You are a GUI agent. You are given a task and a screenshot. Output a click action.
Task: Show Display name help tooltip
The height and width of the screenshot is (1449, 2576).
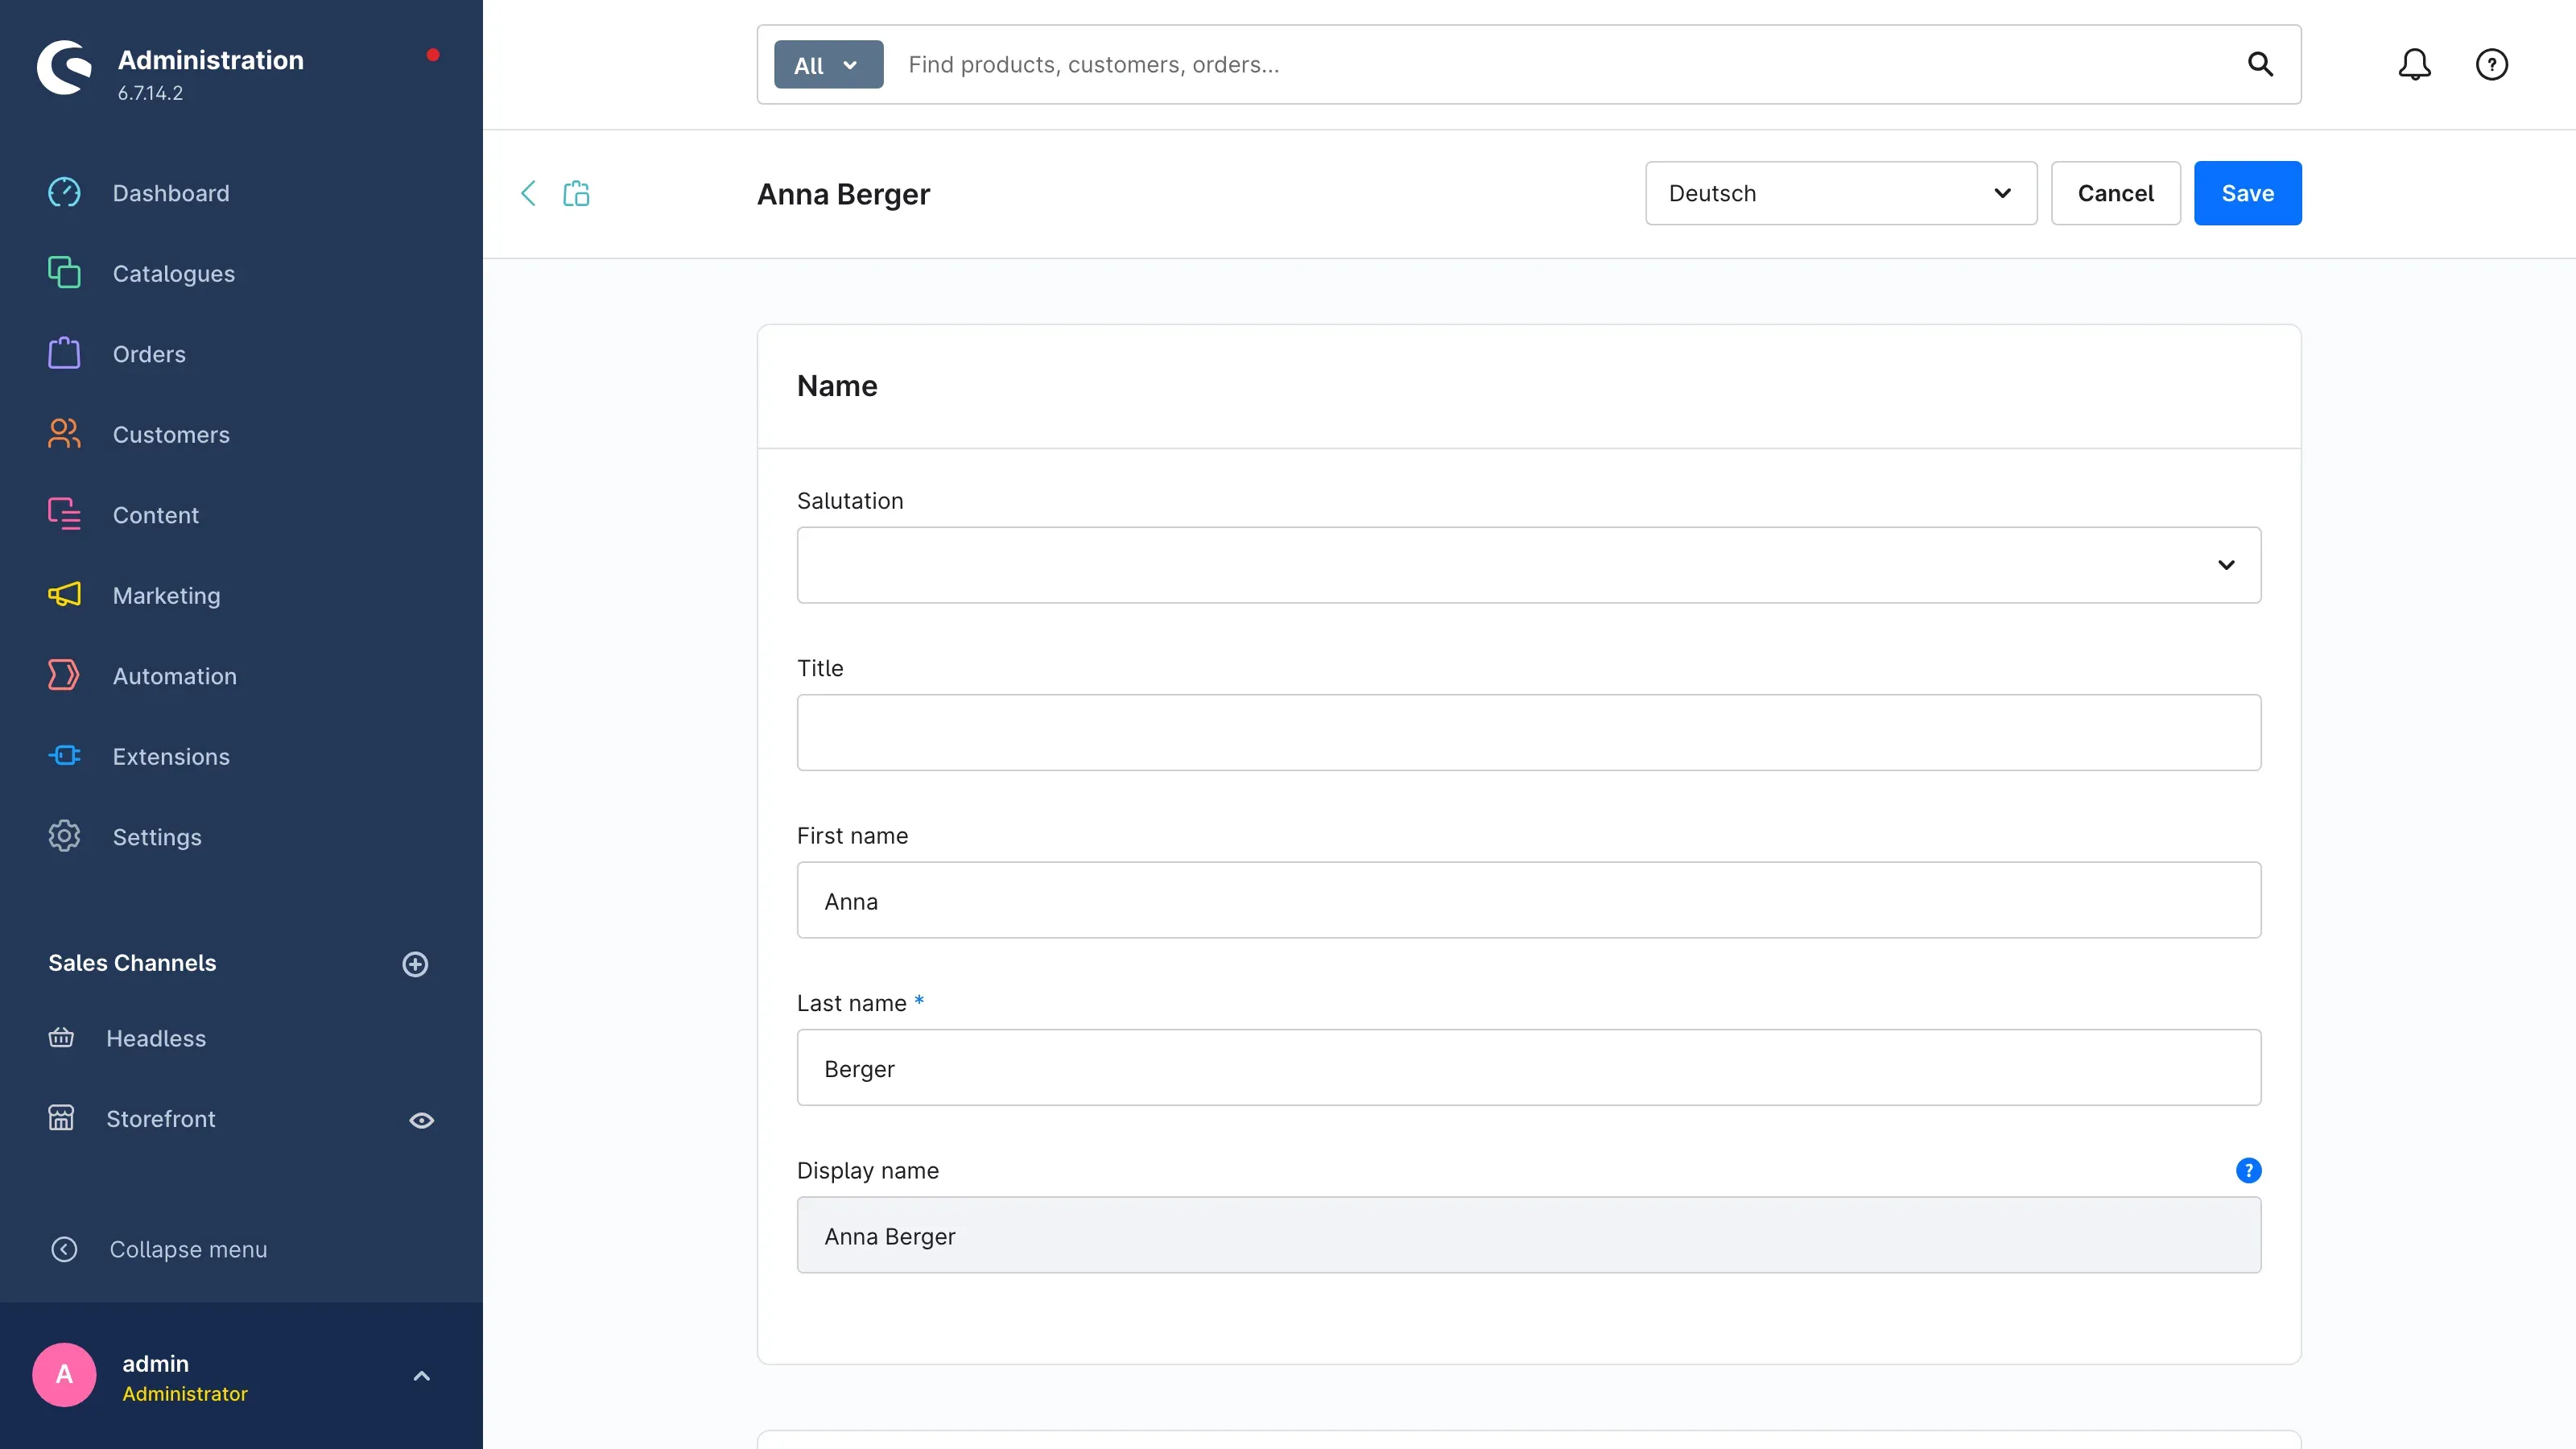tap(2248, 1170)
